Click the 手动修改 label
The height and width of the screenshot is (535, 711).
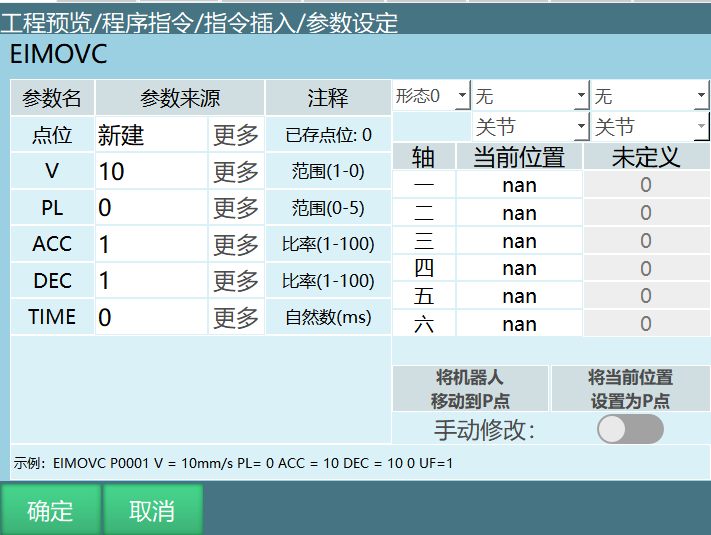click(484, 430)
